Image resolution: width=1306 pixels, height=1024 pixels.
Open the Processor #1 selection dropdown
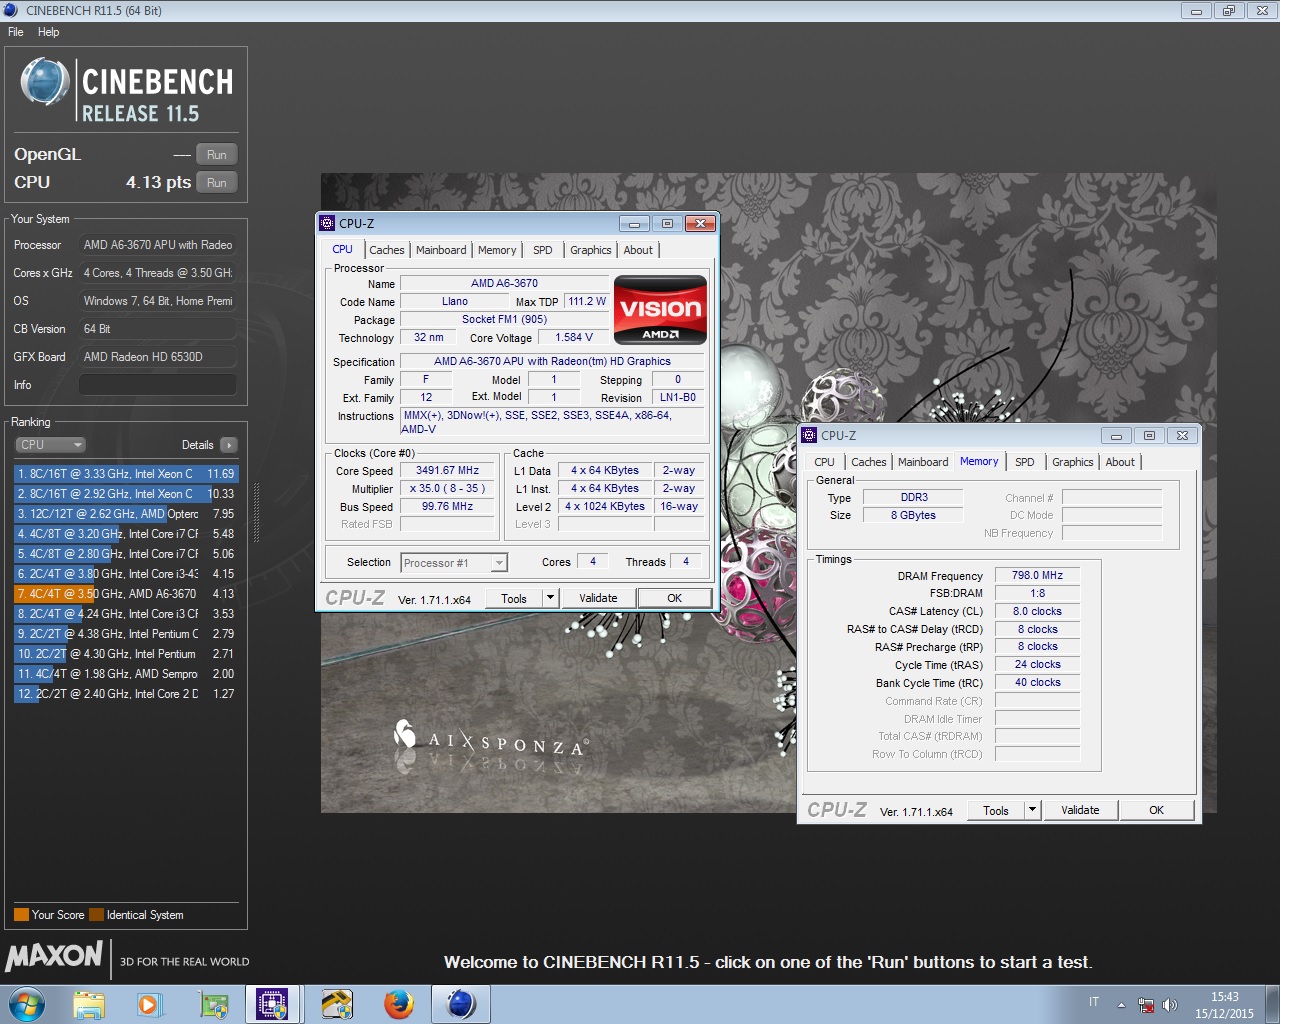pyautogui.click(x=454, y=563)
